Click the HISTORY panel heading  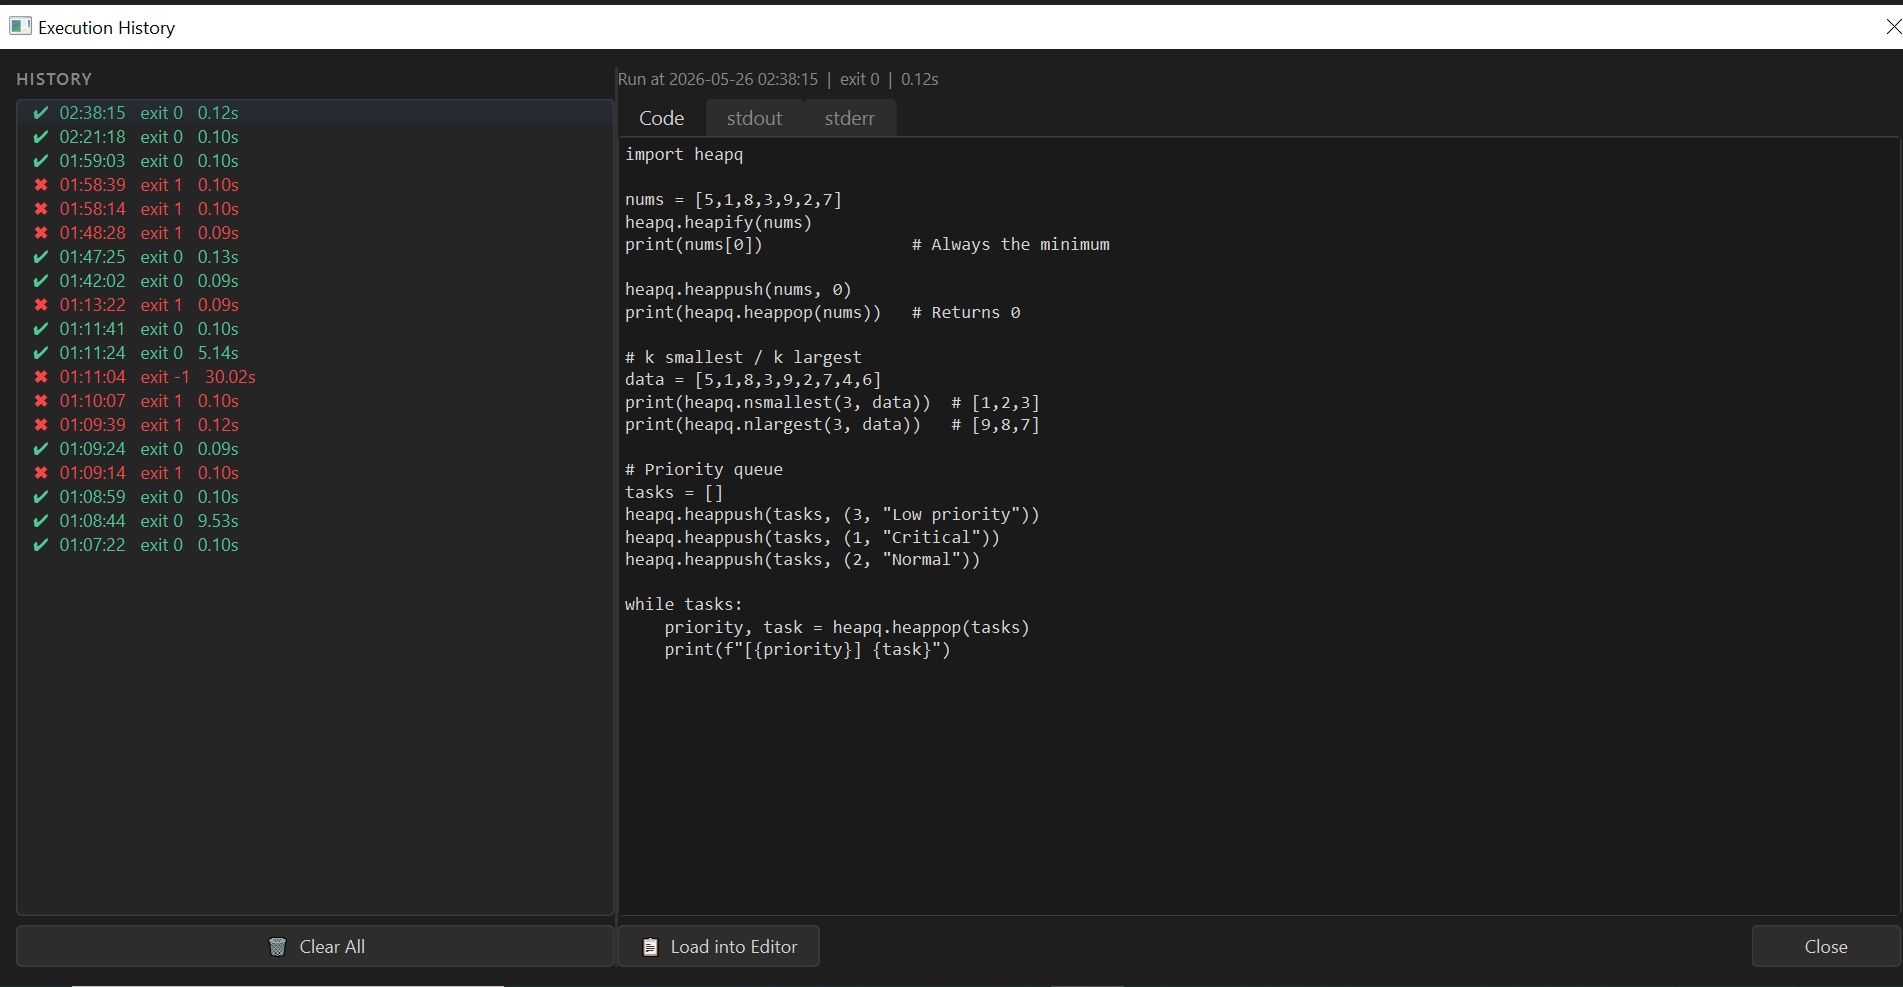pos(54,79)
